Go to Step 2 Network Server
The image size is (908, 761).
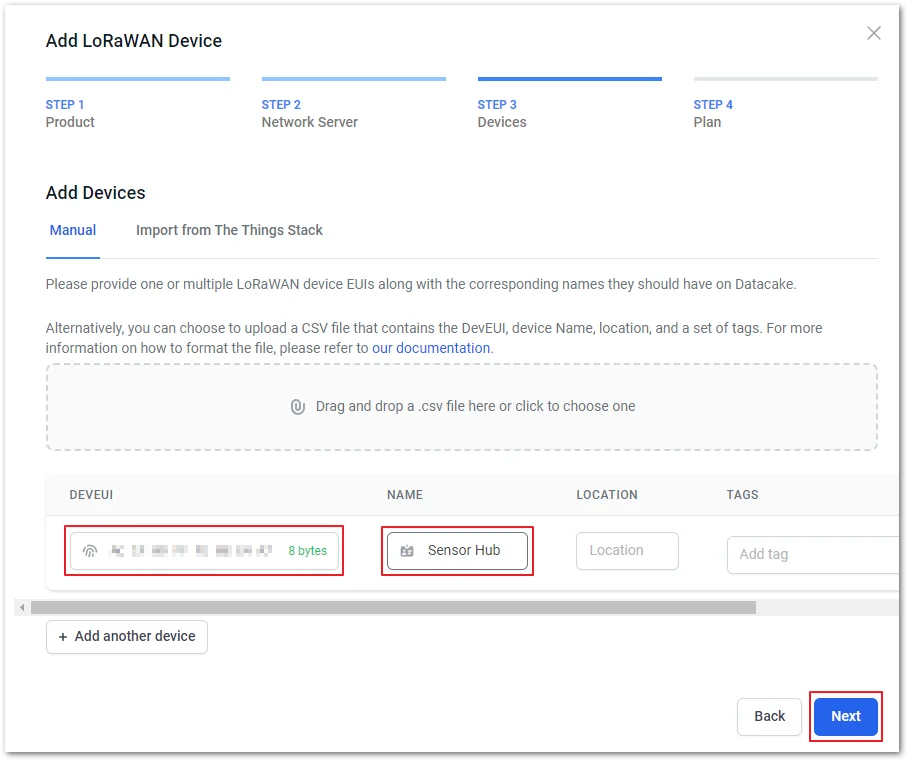pyautogui.click(x=353, y=104)
